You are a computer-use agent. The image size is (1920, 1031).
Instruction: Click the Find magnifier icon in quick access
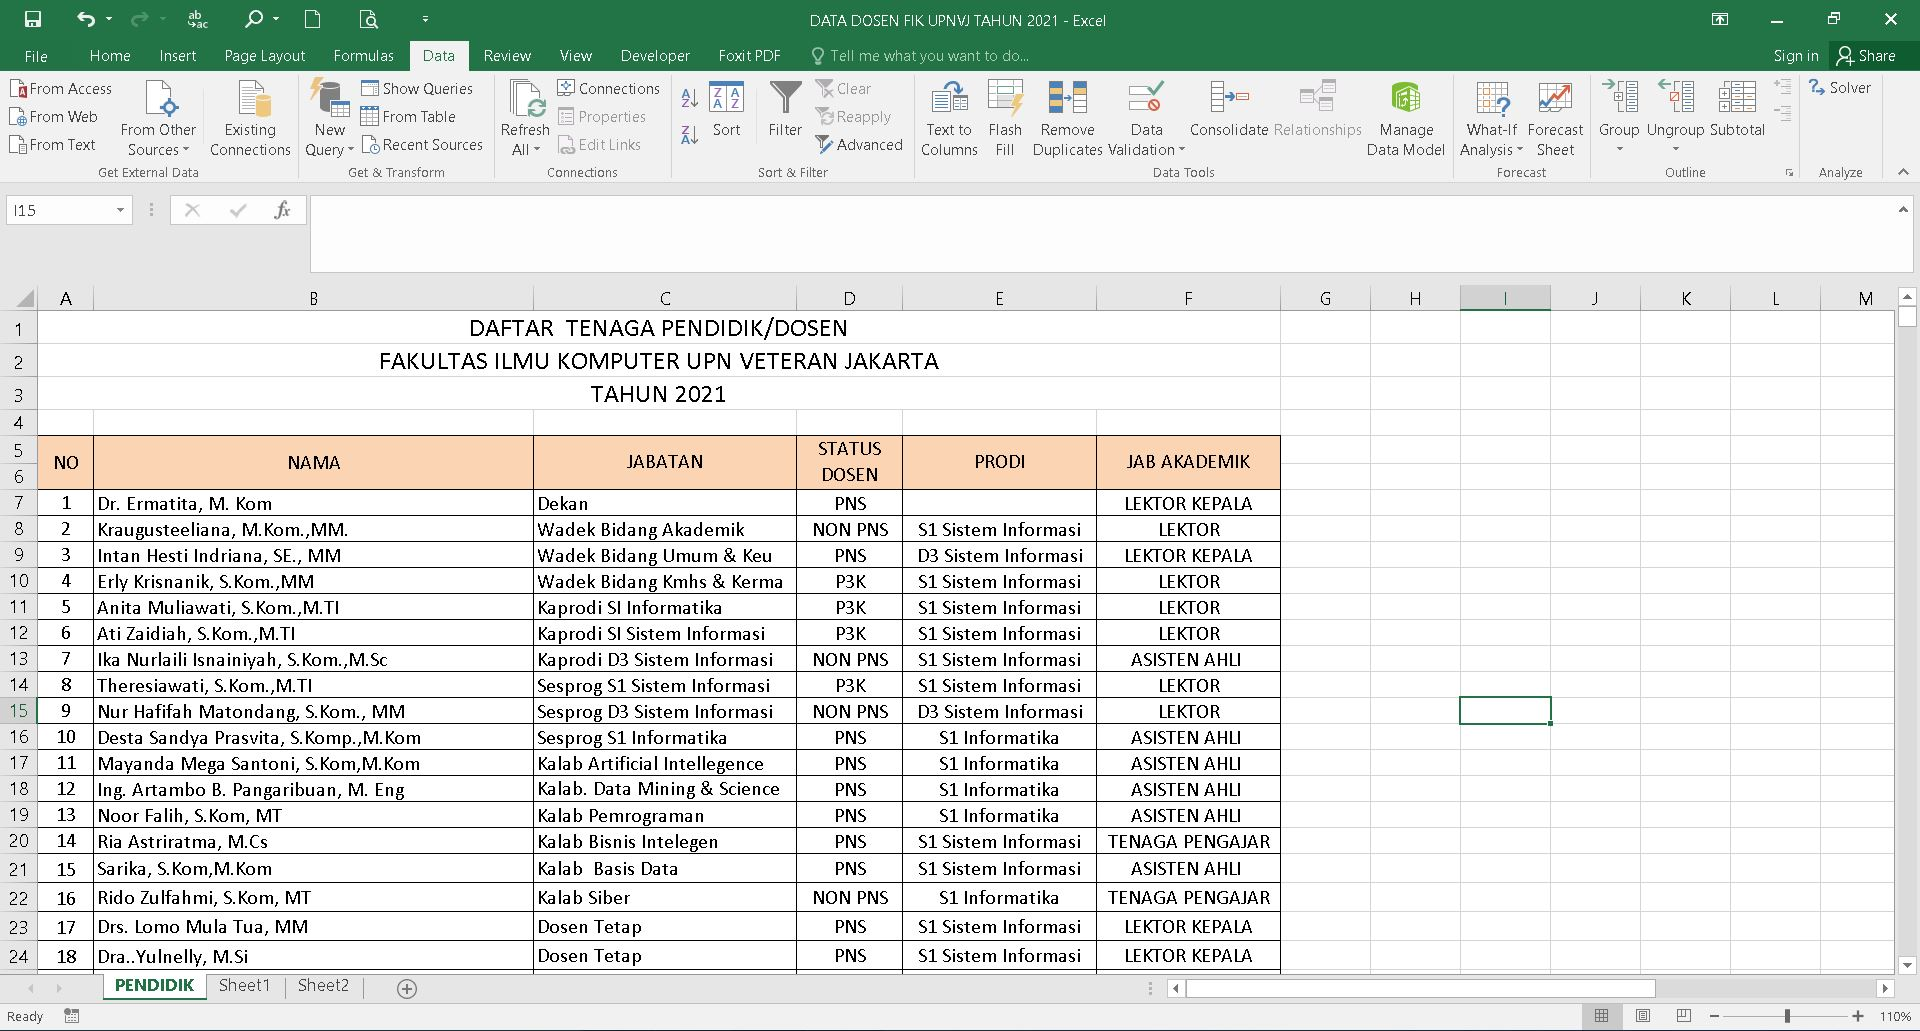[x=254, y=19]
